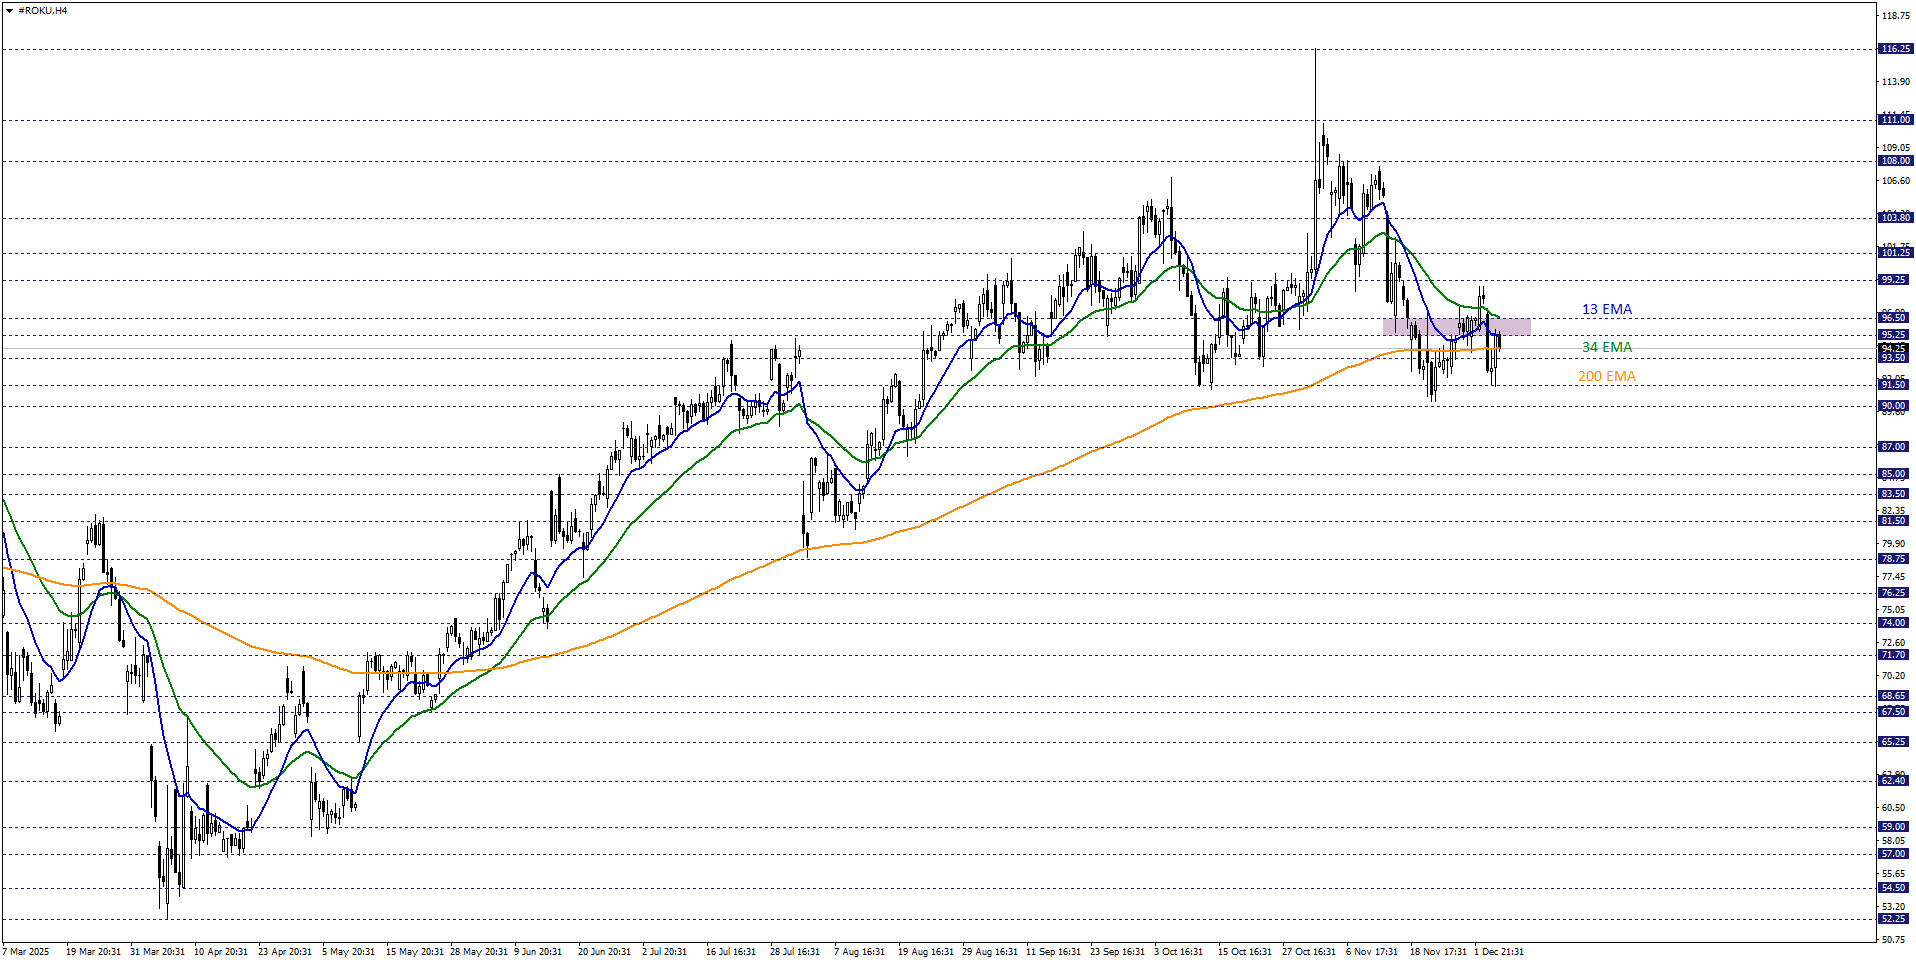This screenshot has height=963, width=1916.
Task: Click the 87.00 price level tag
Action: pyautogui.click(x=1895, y=447)
